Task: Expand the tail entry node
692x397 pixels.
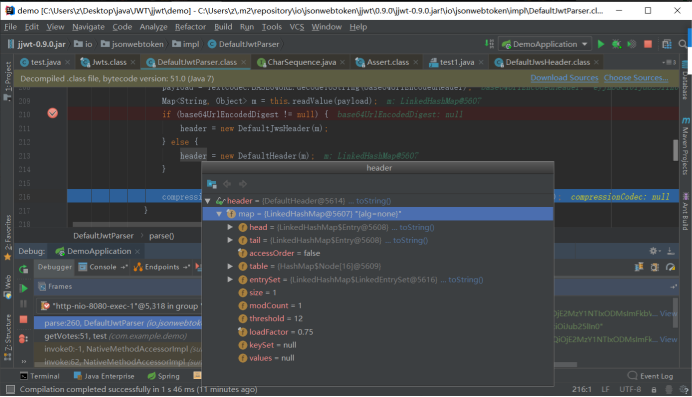Action: (x=230, y=240)
